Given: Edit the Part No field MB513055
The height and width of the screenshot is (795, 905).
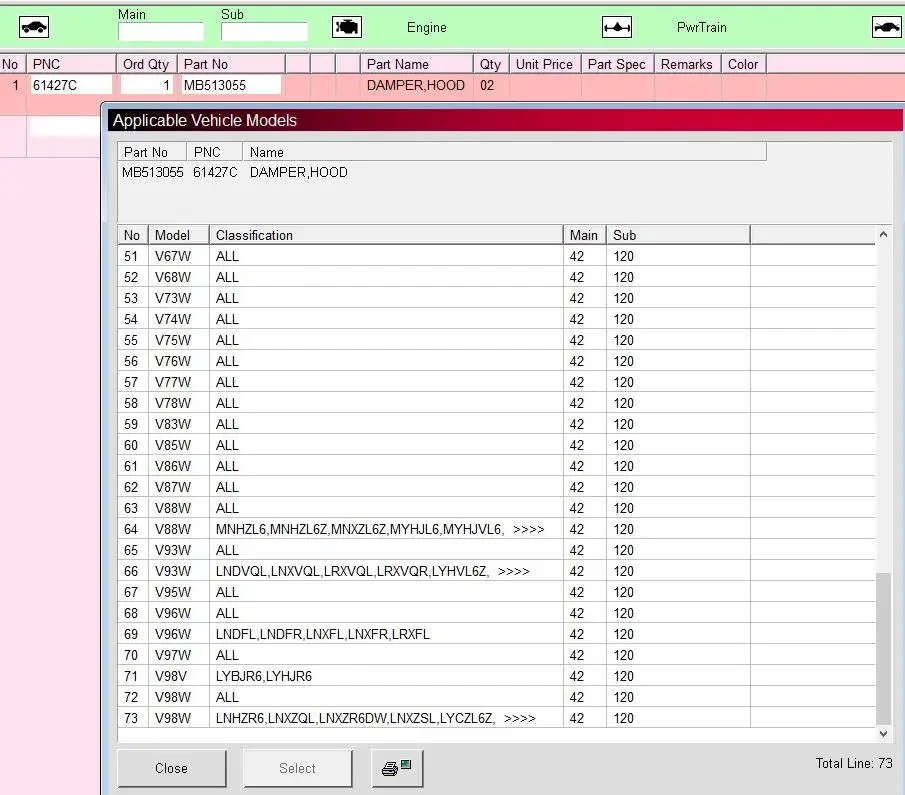Looking at the screenshot, I should pyautogui.click(x=231, y=85).
